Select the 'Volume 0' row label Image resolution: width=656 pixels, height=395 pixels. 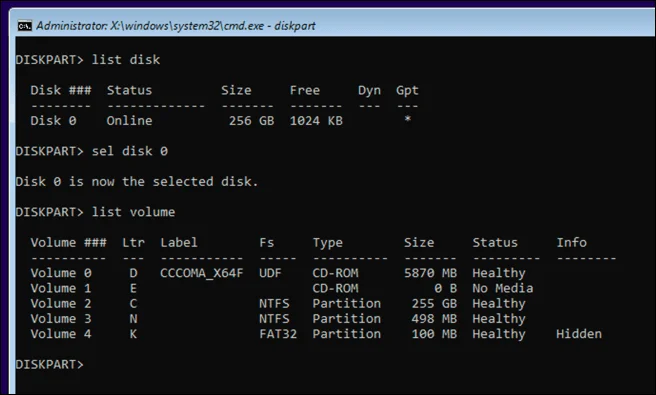click(x=61, y=273)
